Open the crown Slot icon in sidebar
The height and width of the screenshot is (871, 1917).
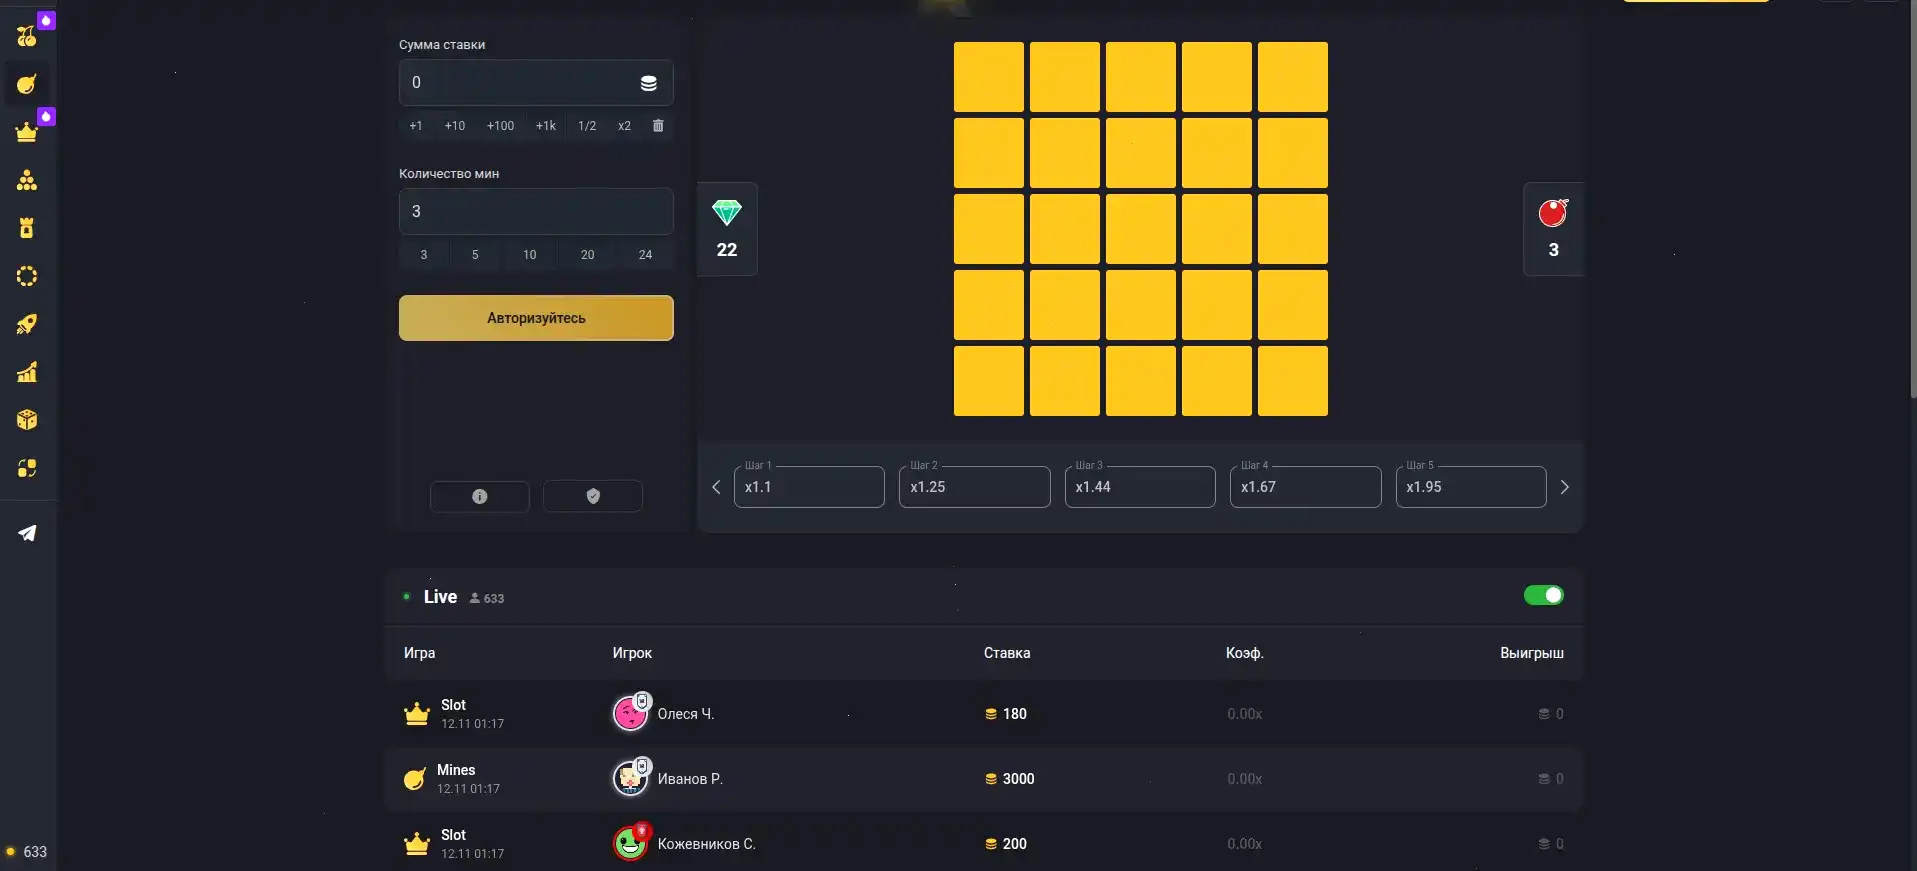(27, 132)
